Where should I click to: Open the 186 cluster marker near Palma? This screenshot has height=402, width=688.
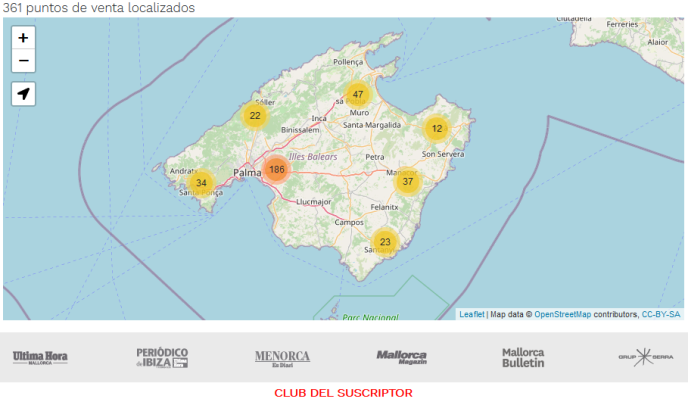277,170
